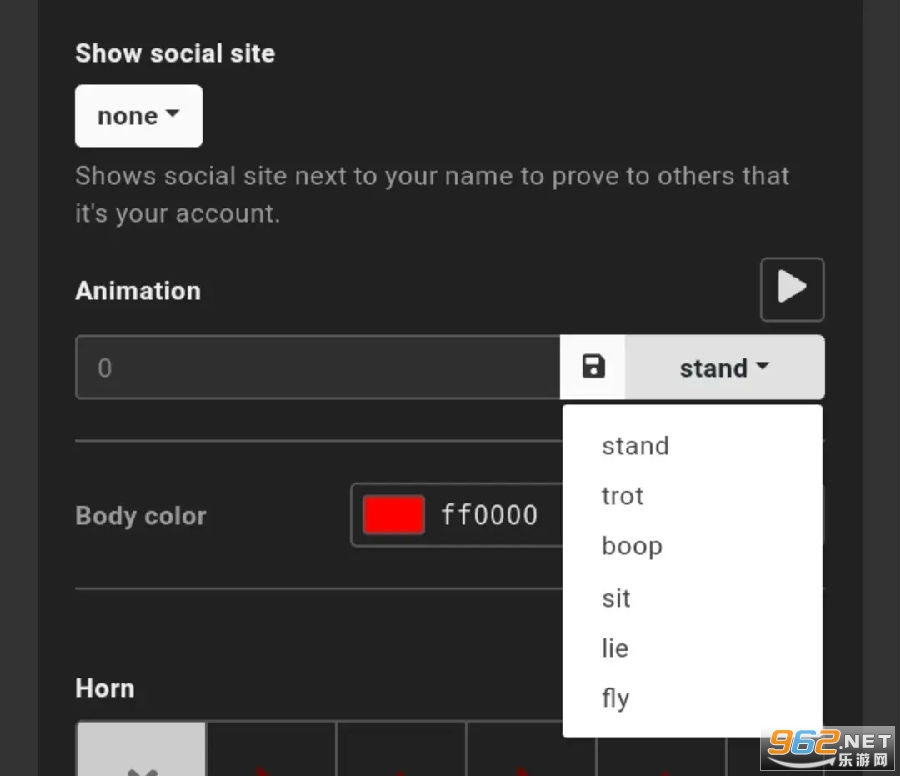
Task: Select the no-horn X option
Action: pos(142,749)
